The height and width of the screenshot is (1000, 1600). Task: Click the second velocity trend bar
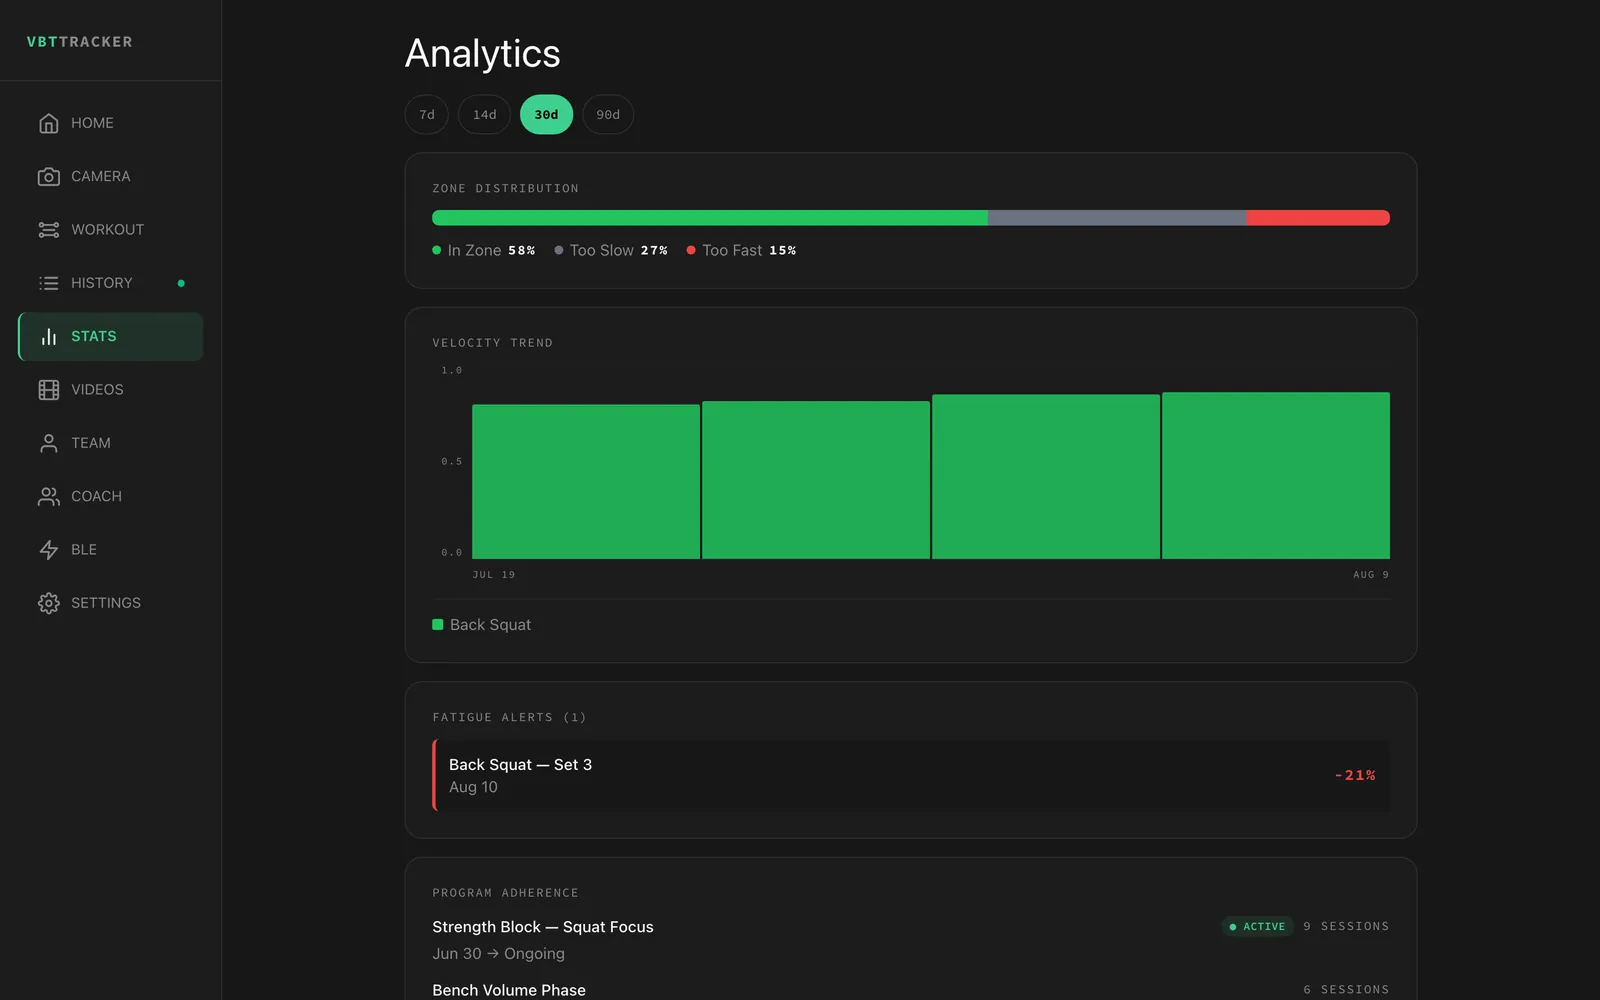[816, 480]
